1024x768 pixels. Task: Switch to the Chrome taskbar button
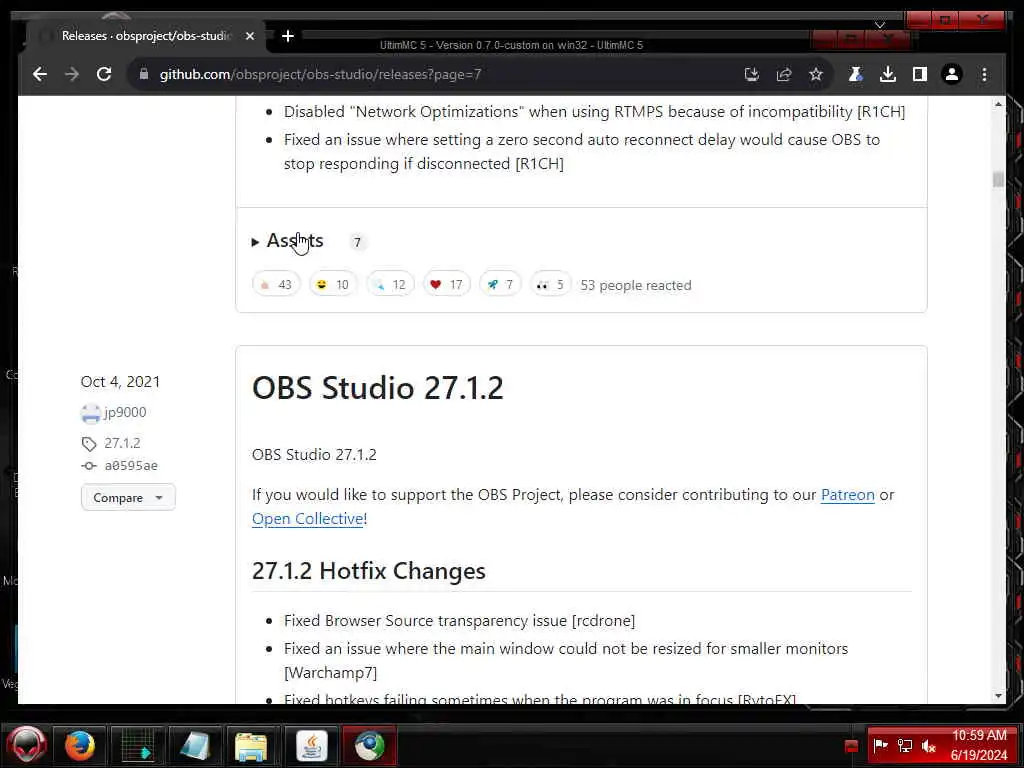[370, 745]
